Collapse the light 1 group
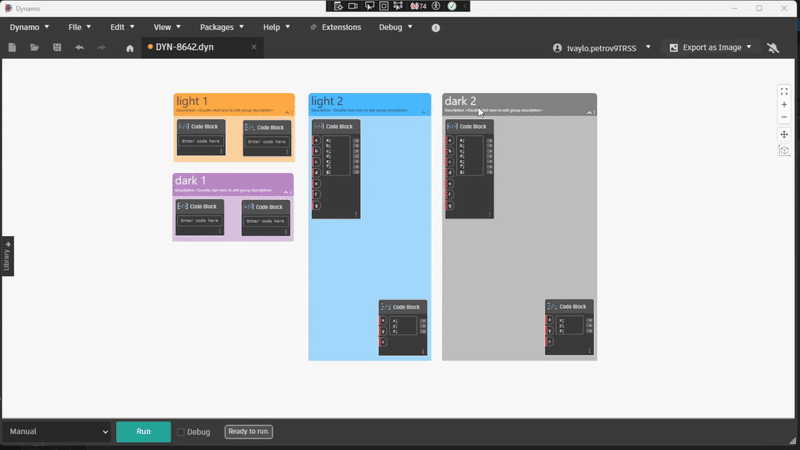Viewport: 800px width, 450px height. (287, 112)
